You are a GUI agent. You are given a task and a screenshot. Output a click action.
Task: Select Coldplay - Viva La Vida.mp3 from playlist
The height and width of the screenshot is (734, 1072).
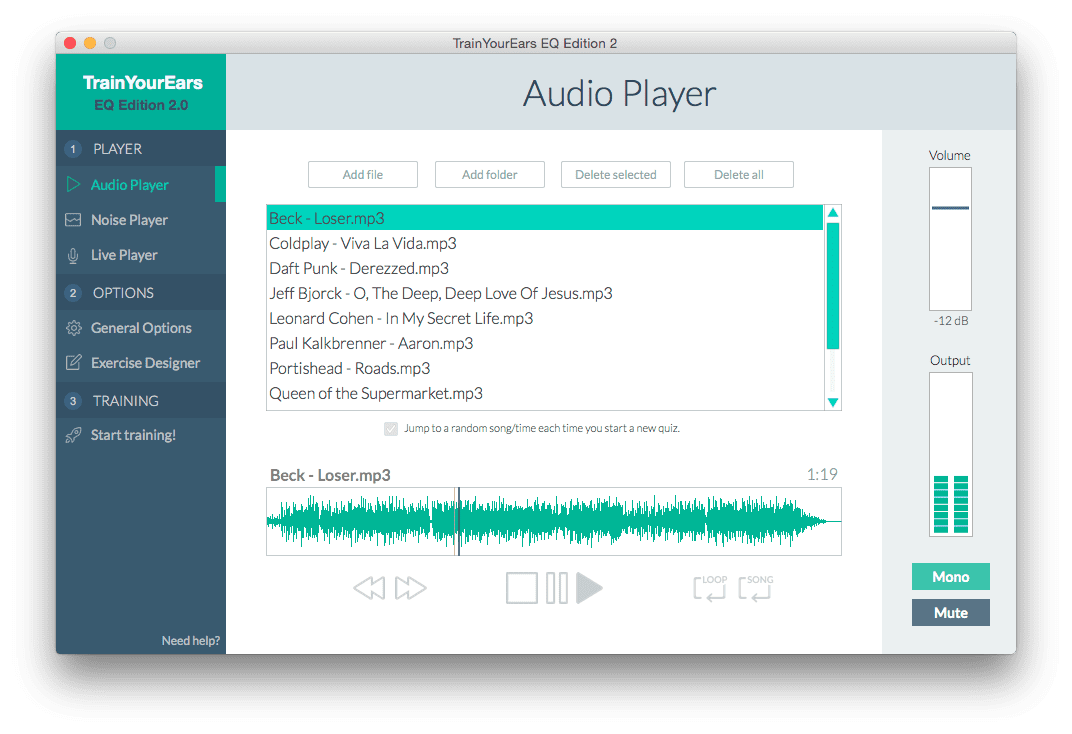click(x=362, y=243)
